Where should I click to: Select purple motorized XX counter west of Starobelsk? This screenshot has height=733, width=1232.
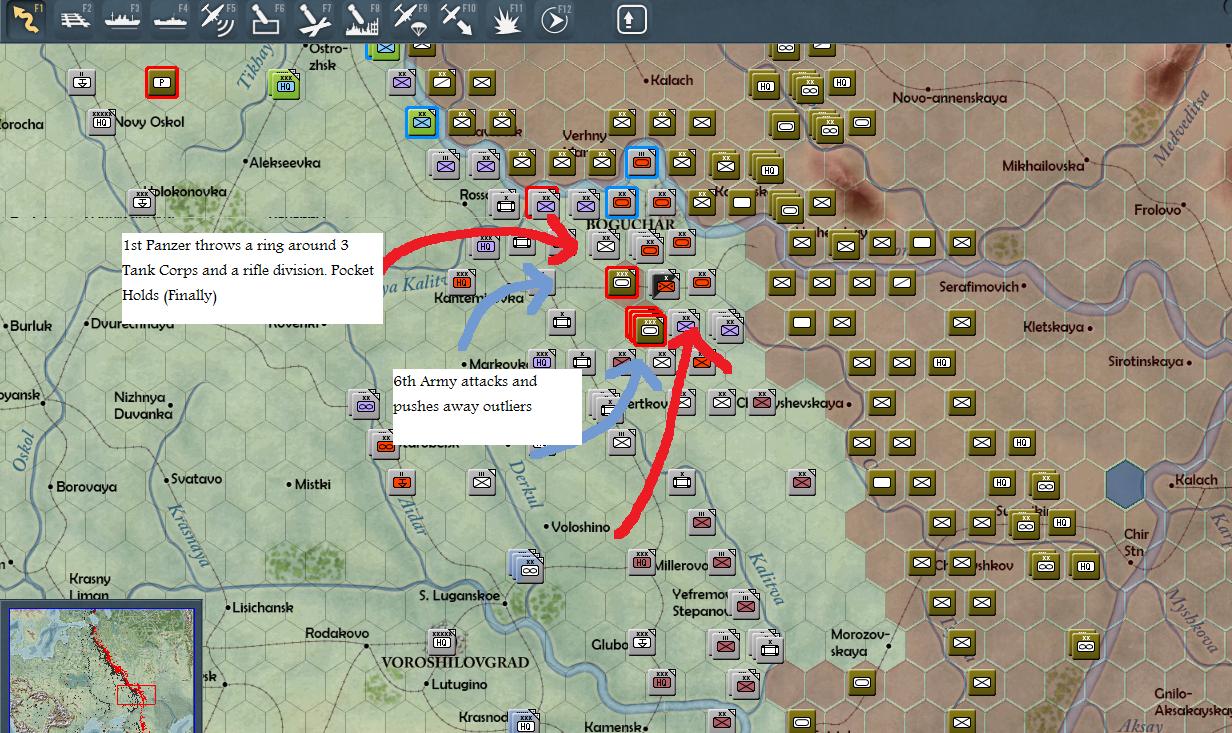[365, 404]
